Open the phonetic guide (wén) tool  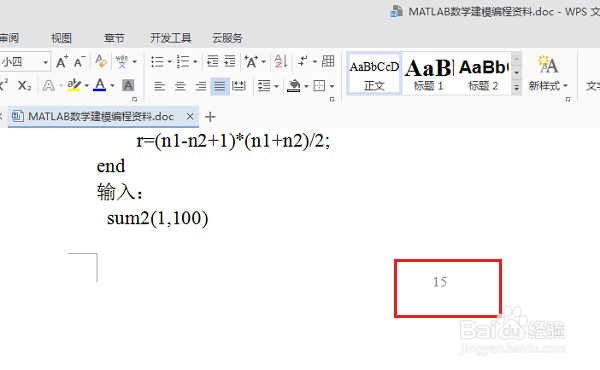122,61
